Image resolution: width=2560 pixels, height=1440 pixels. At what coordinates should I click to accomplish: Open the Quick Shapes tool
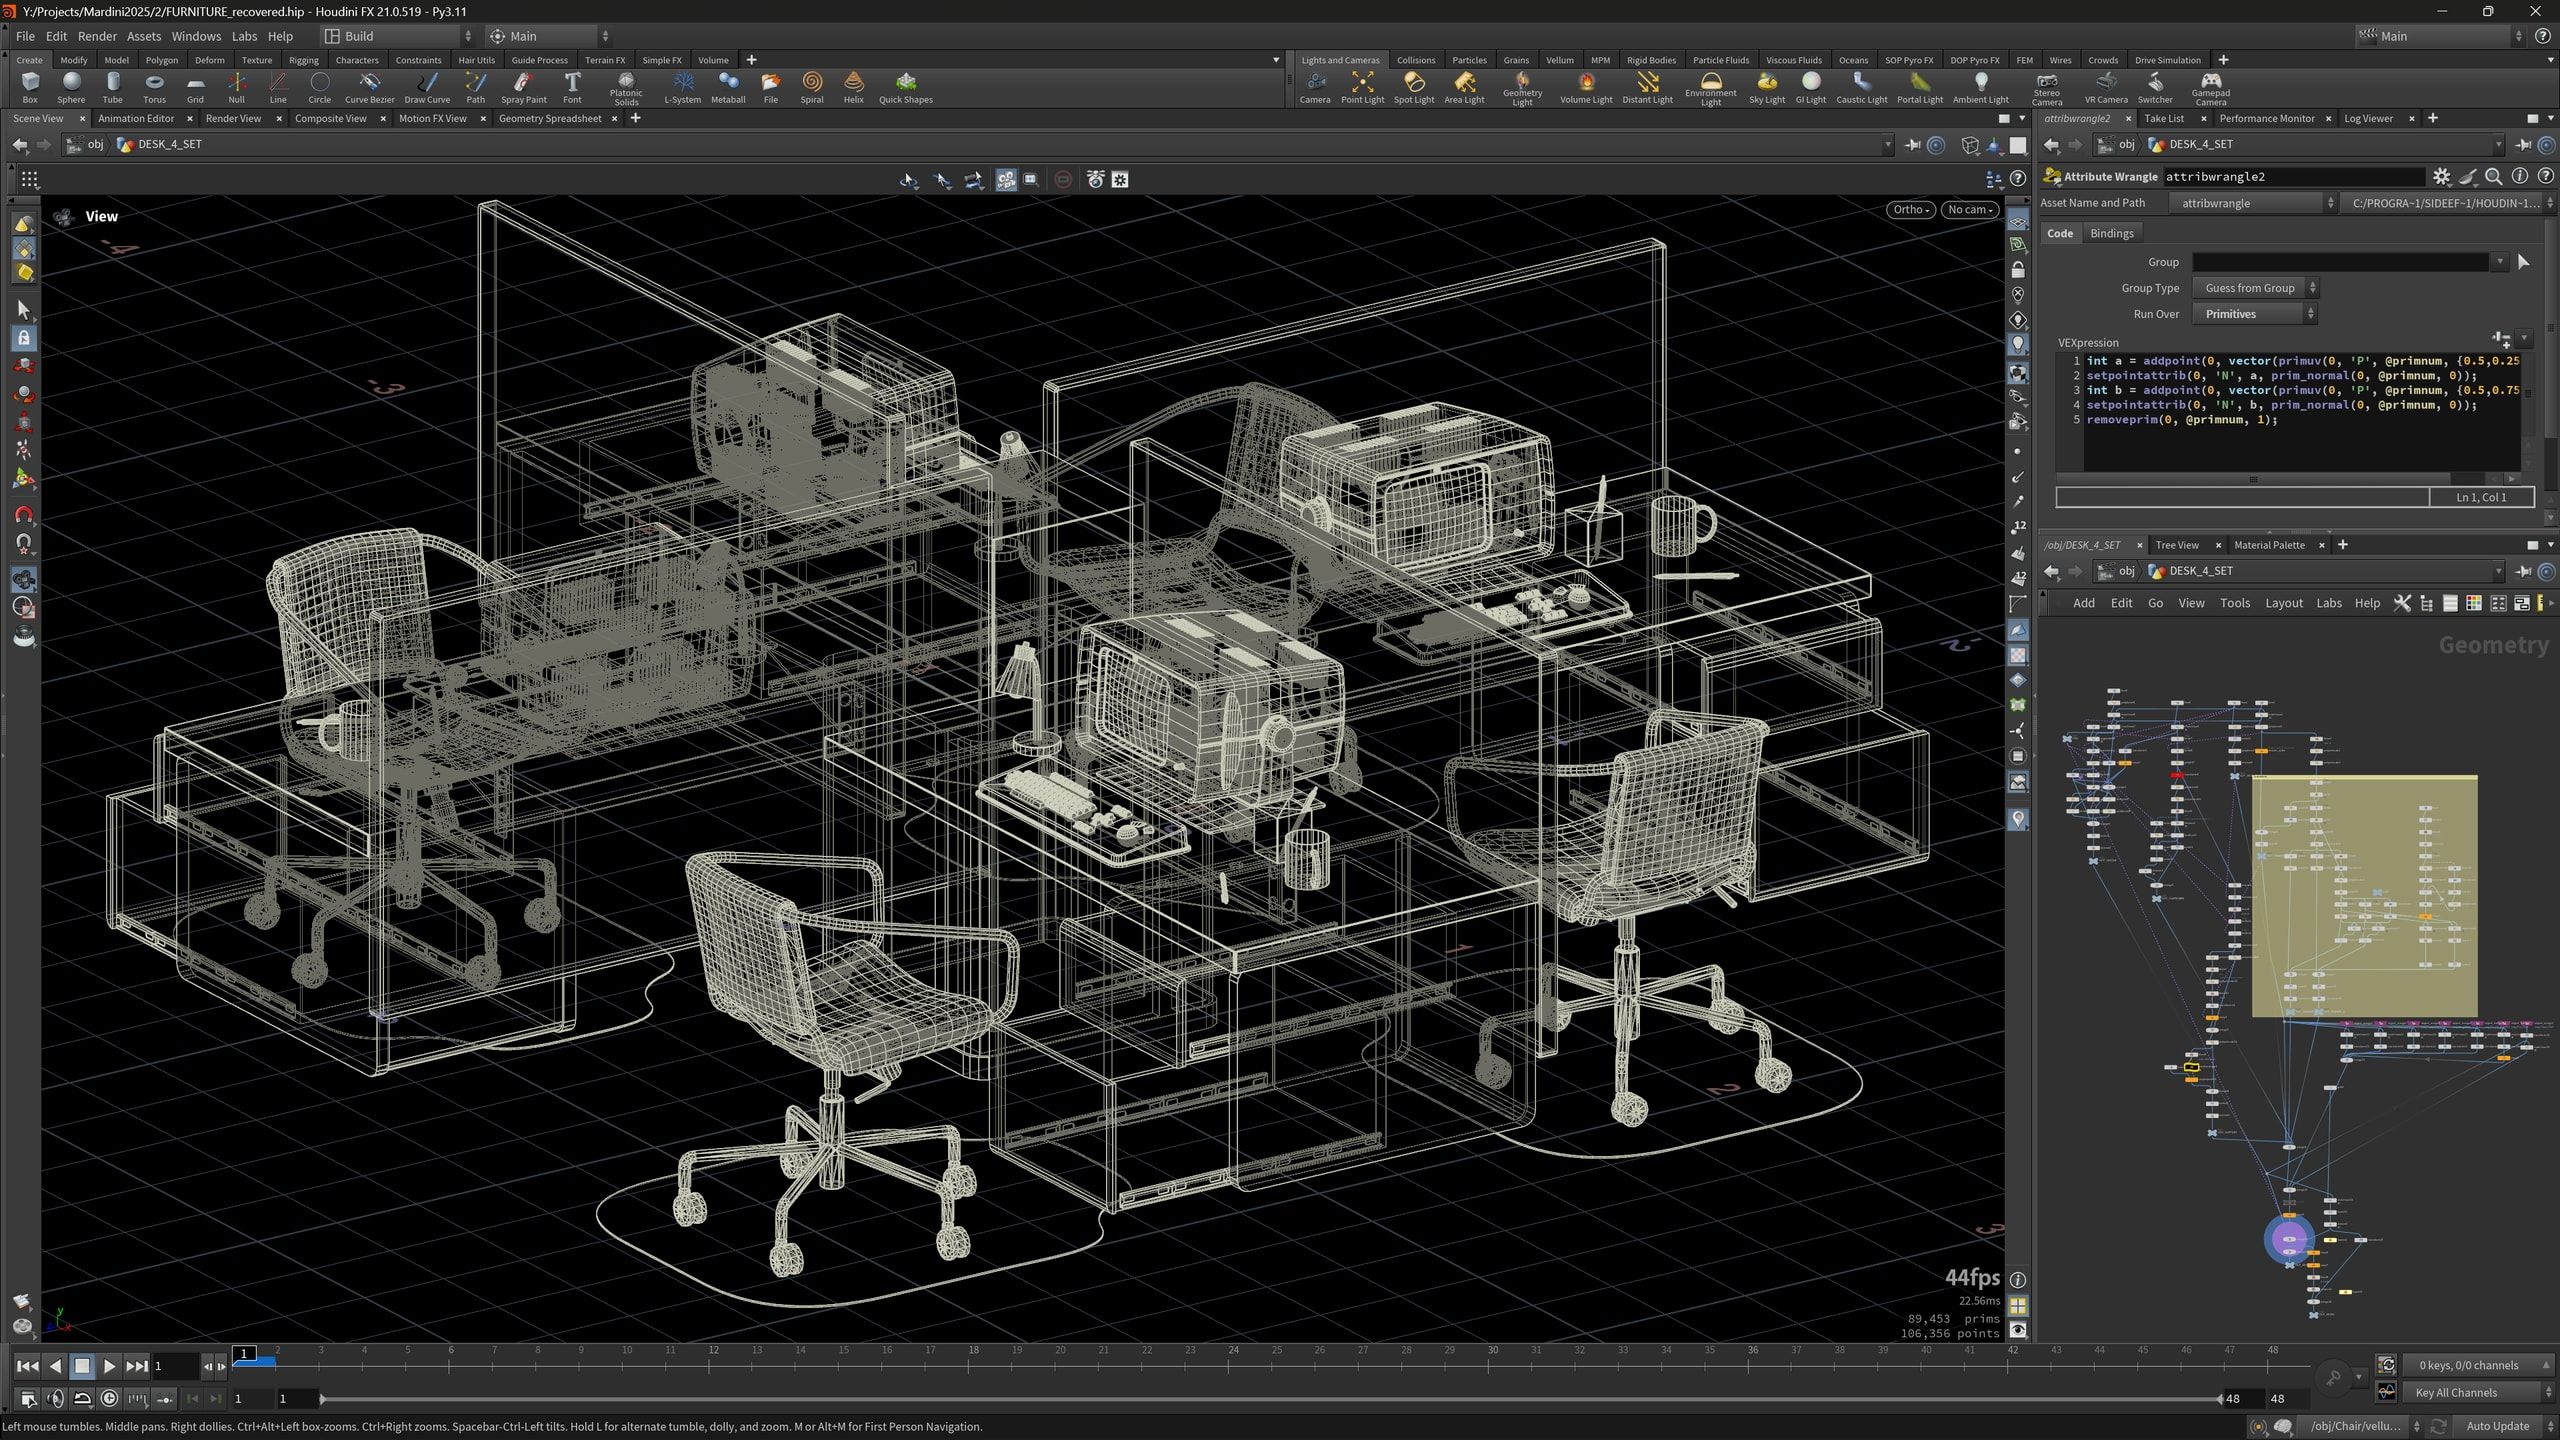[x=905, y=87]
